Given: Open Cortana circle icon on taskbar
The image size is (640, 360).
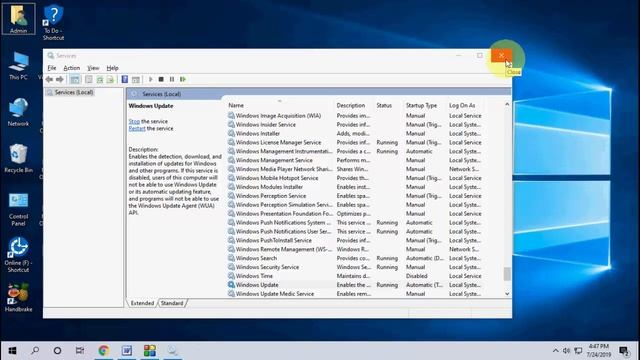Looking at the screenshot, I should (x=57, y=351).
